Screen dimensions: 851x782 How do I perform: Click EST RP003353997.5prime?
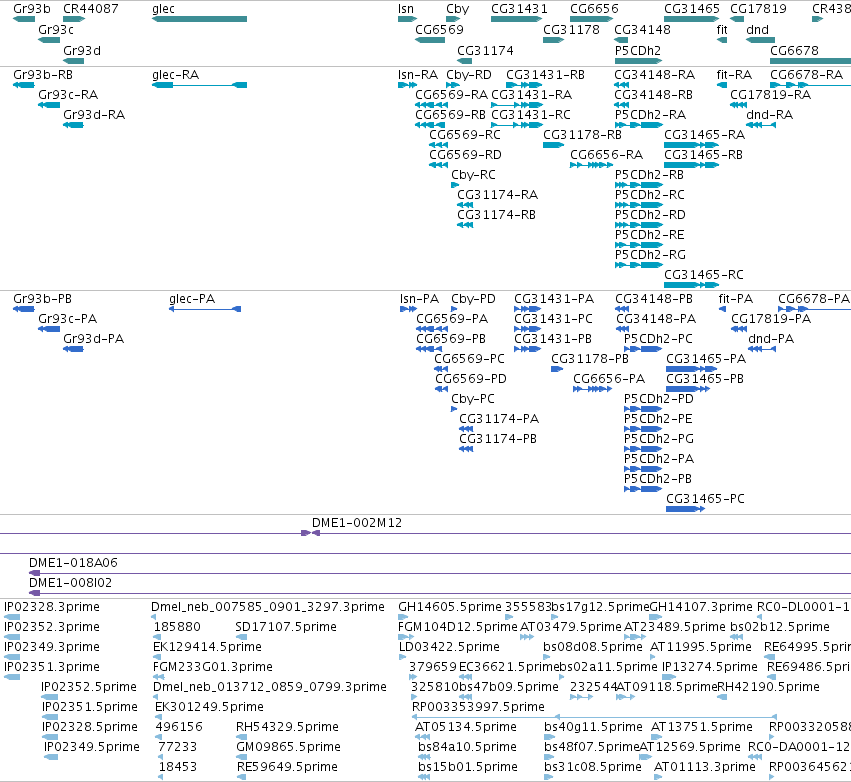pos(478,707)
